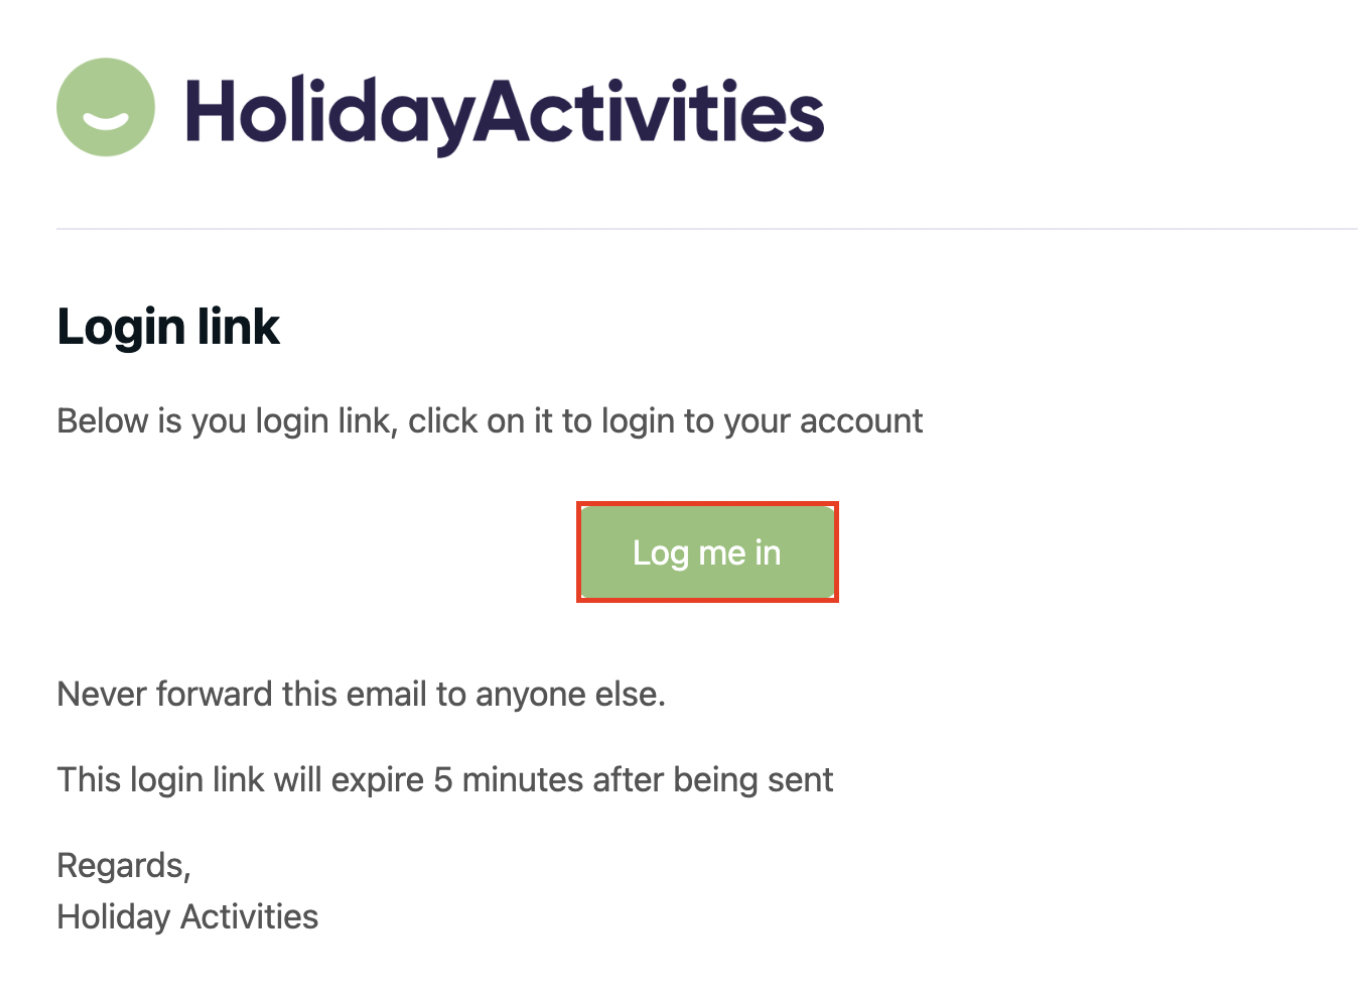Select the Holiday Activities sign-off

click(x=187, y=916)
